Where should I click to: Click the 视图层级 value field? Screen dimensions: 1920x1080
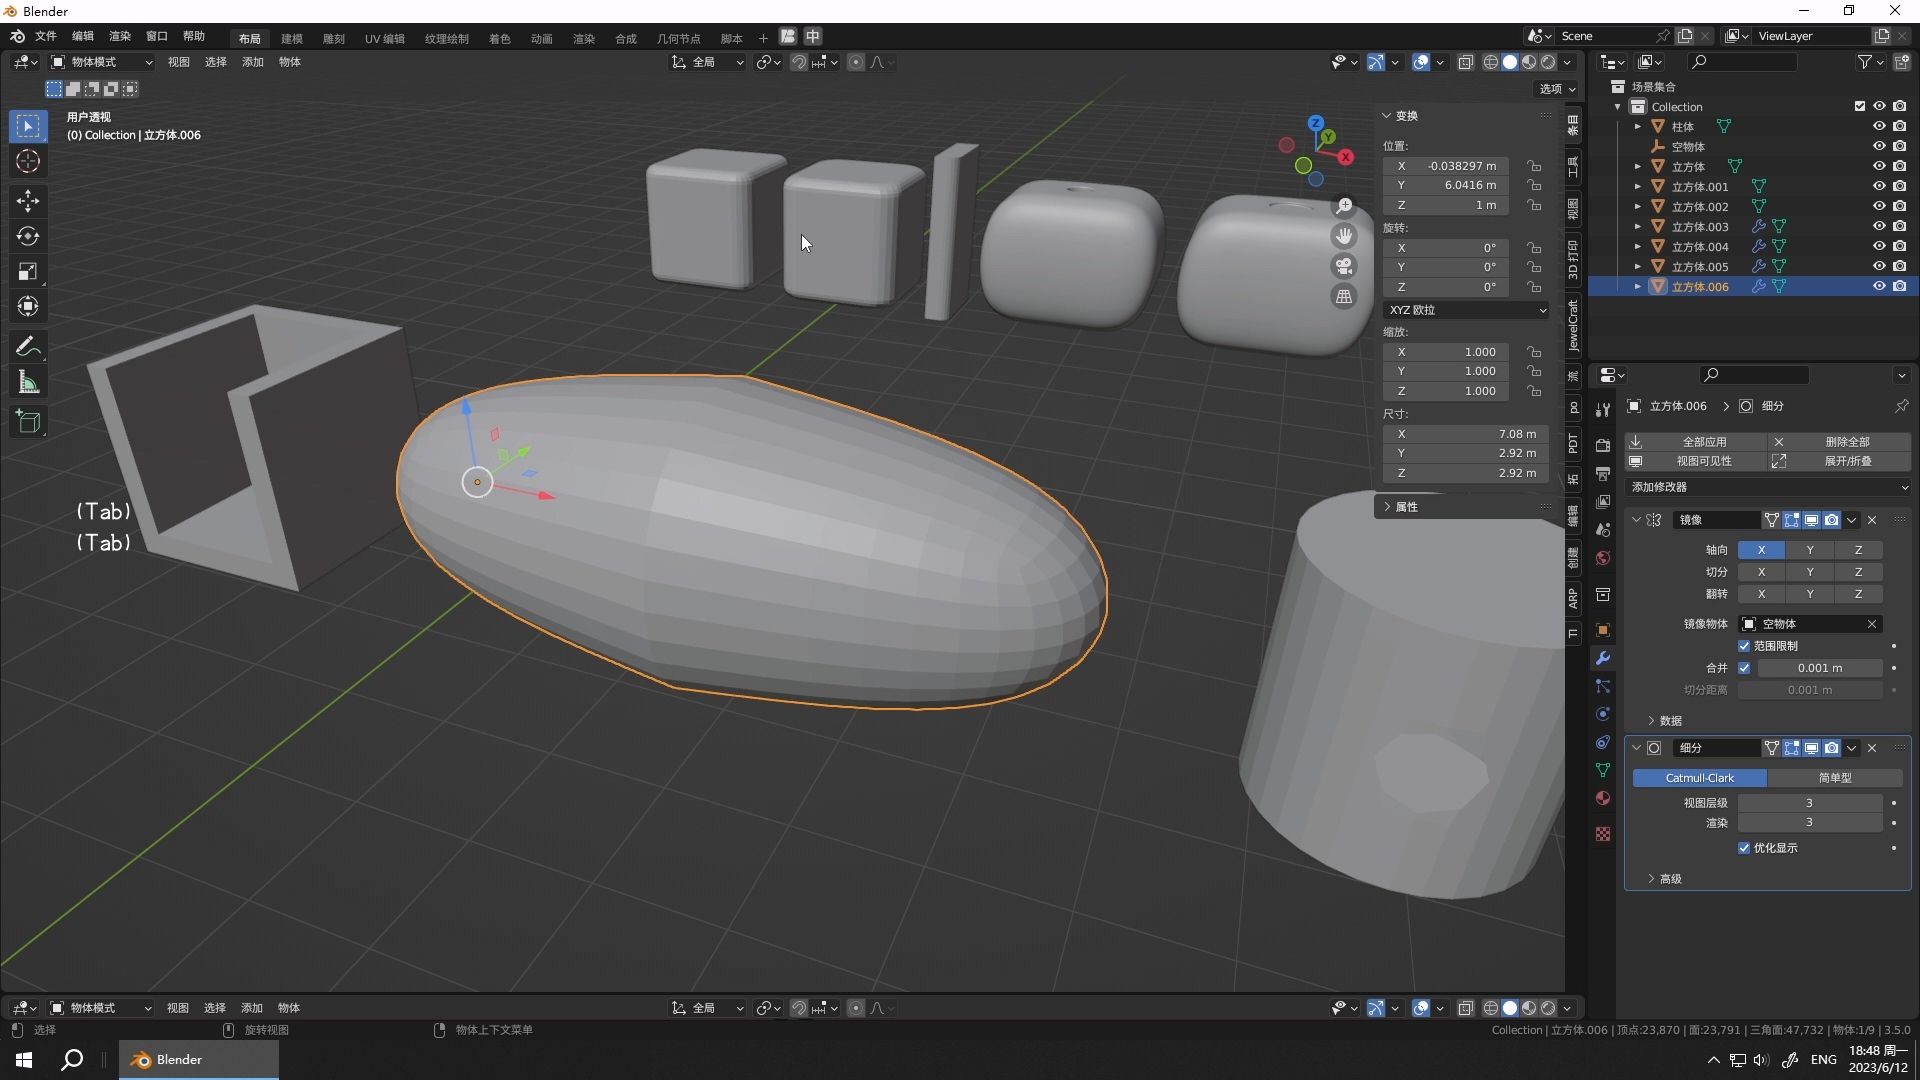[x=1808, y=803]
